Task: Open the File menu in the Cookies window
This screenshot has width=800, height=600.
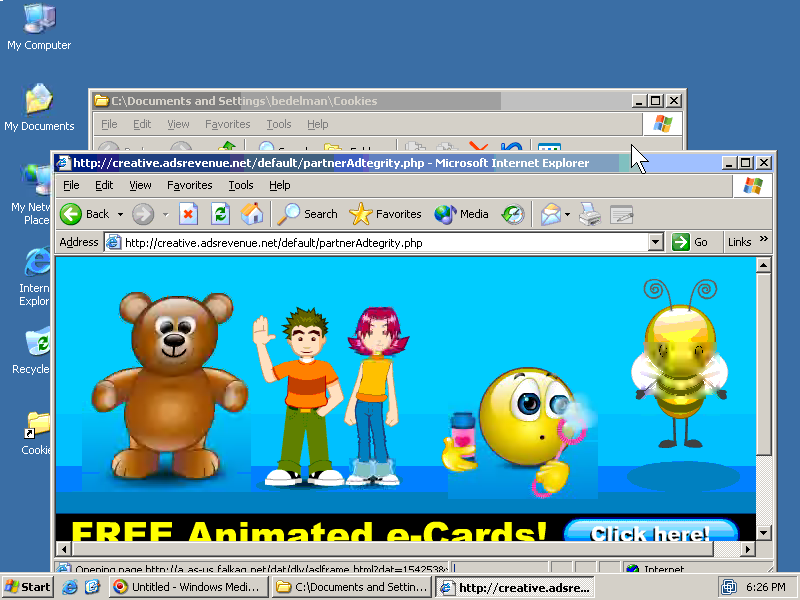Action: pyautogui.click(x=109, y=124)
